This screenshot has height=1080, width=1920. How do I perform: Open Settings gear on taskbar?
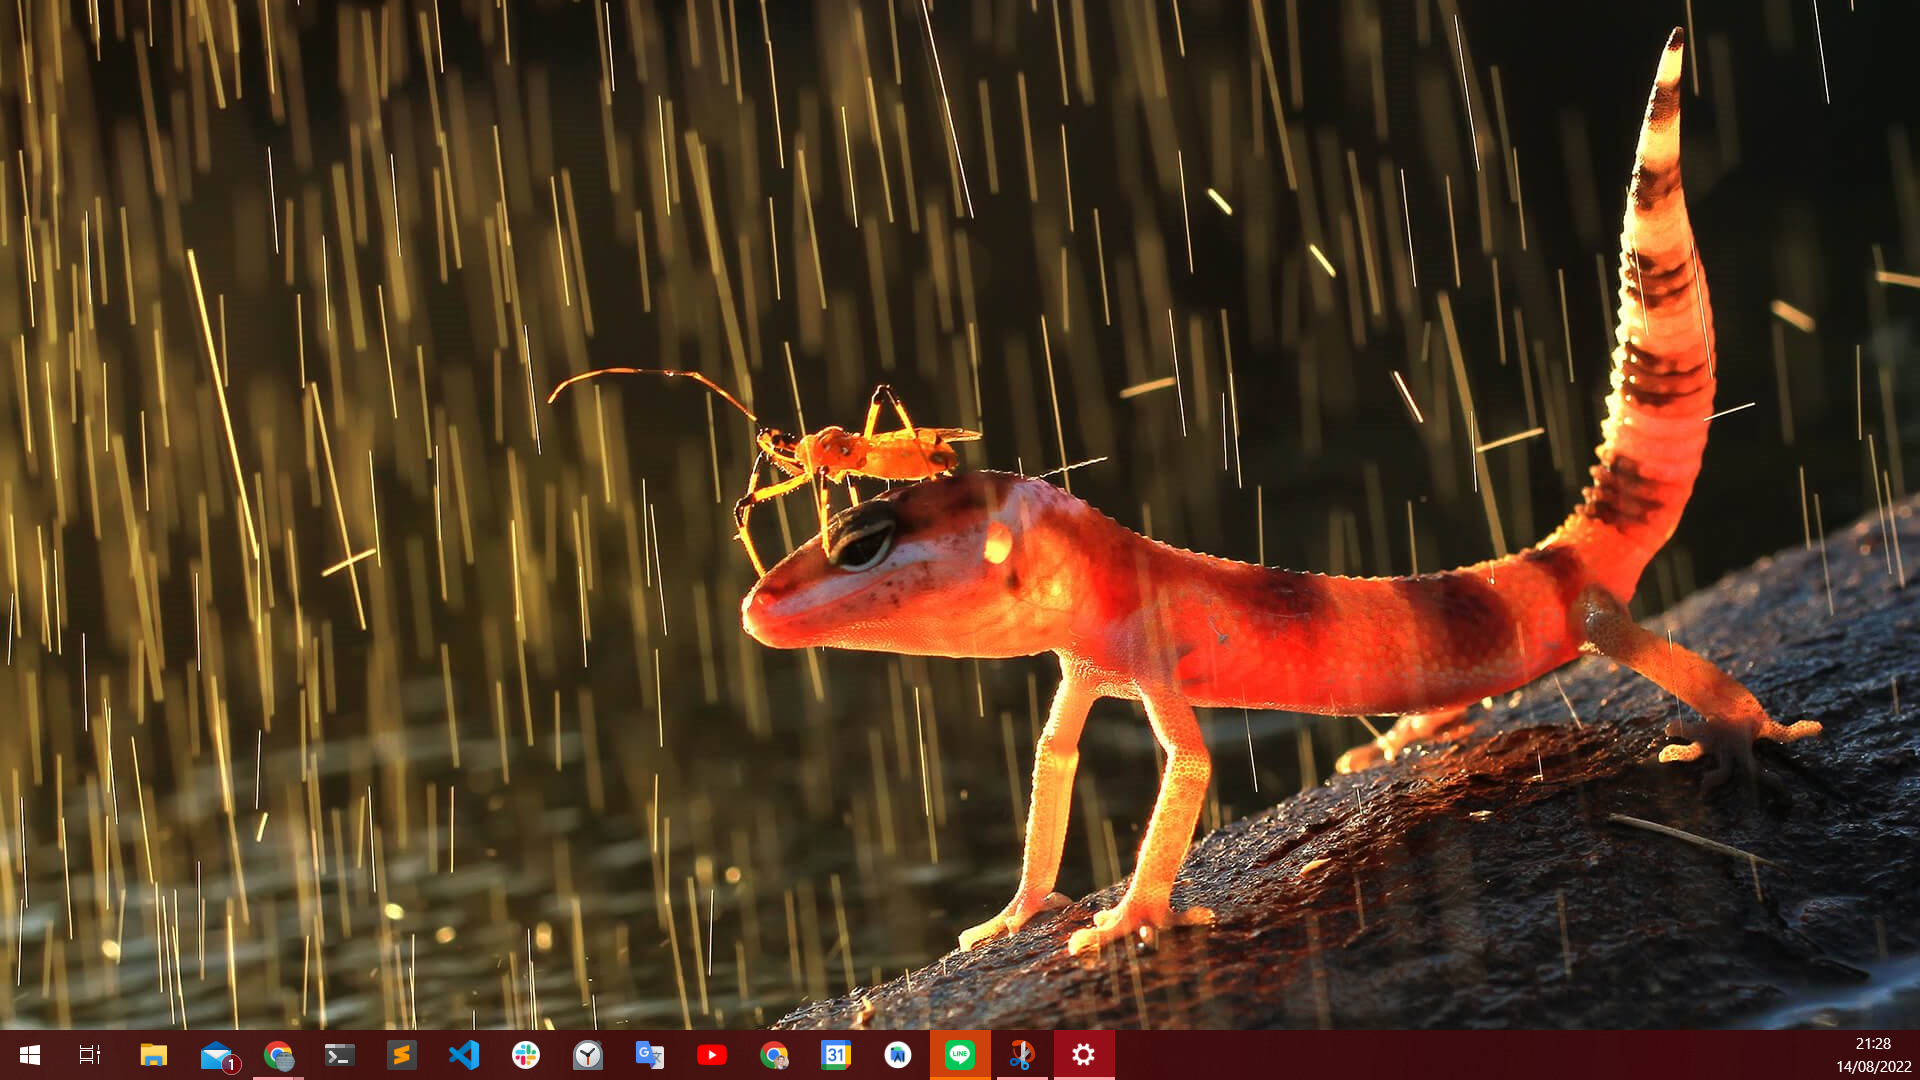(x=1084, y=1055)
